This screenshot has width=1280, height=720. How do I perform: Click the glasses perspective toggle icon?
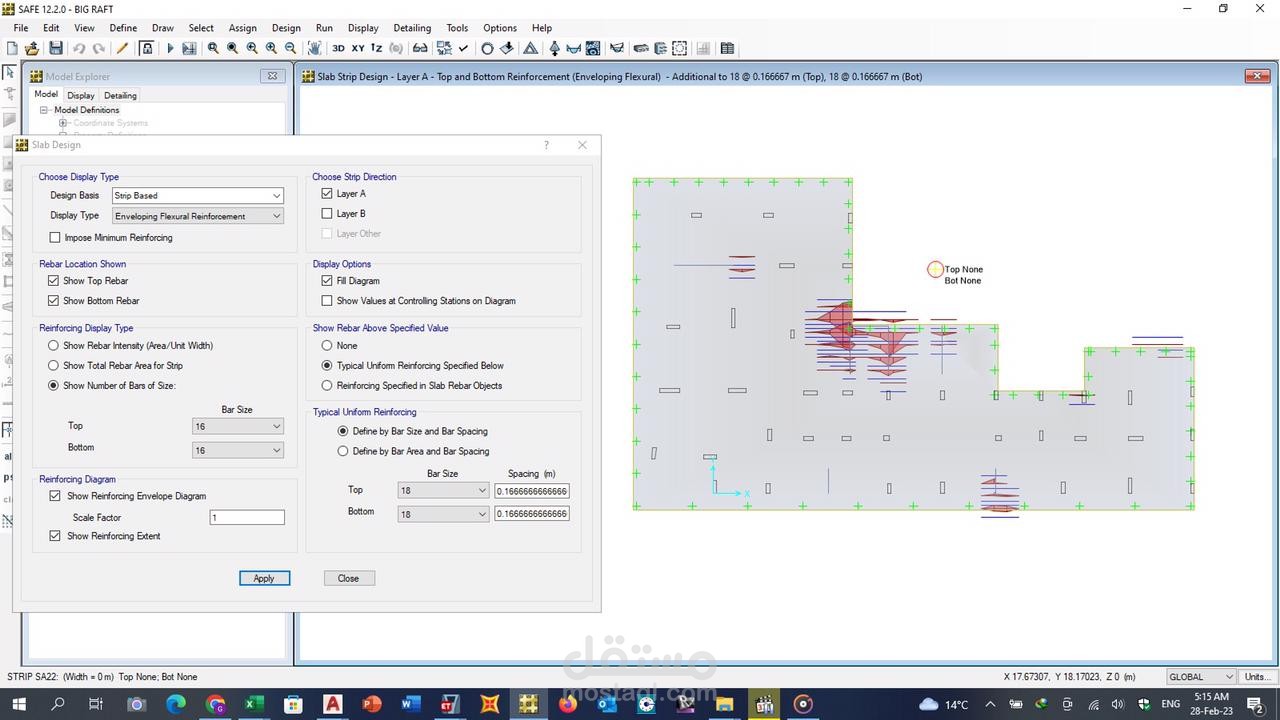coord(420,48)
